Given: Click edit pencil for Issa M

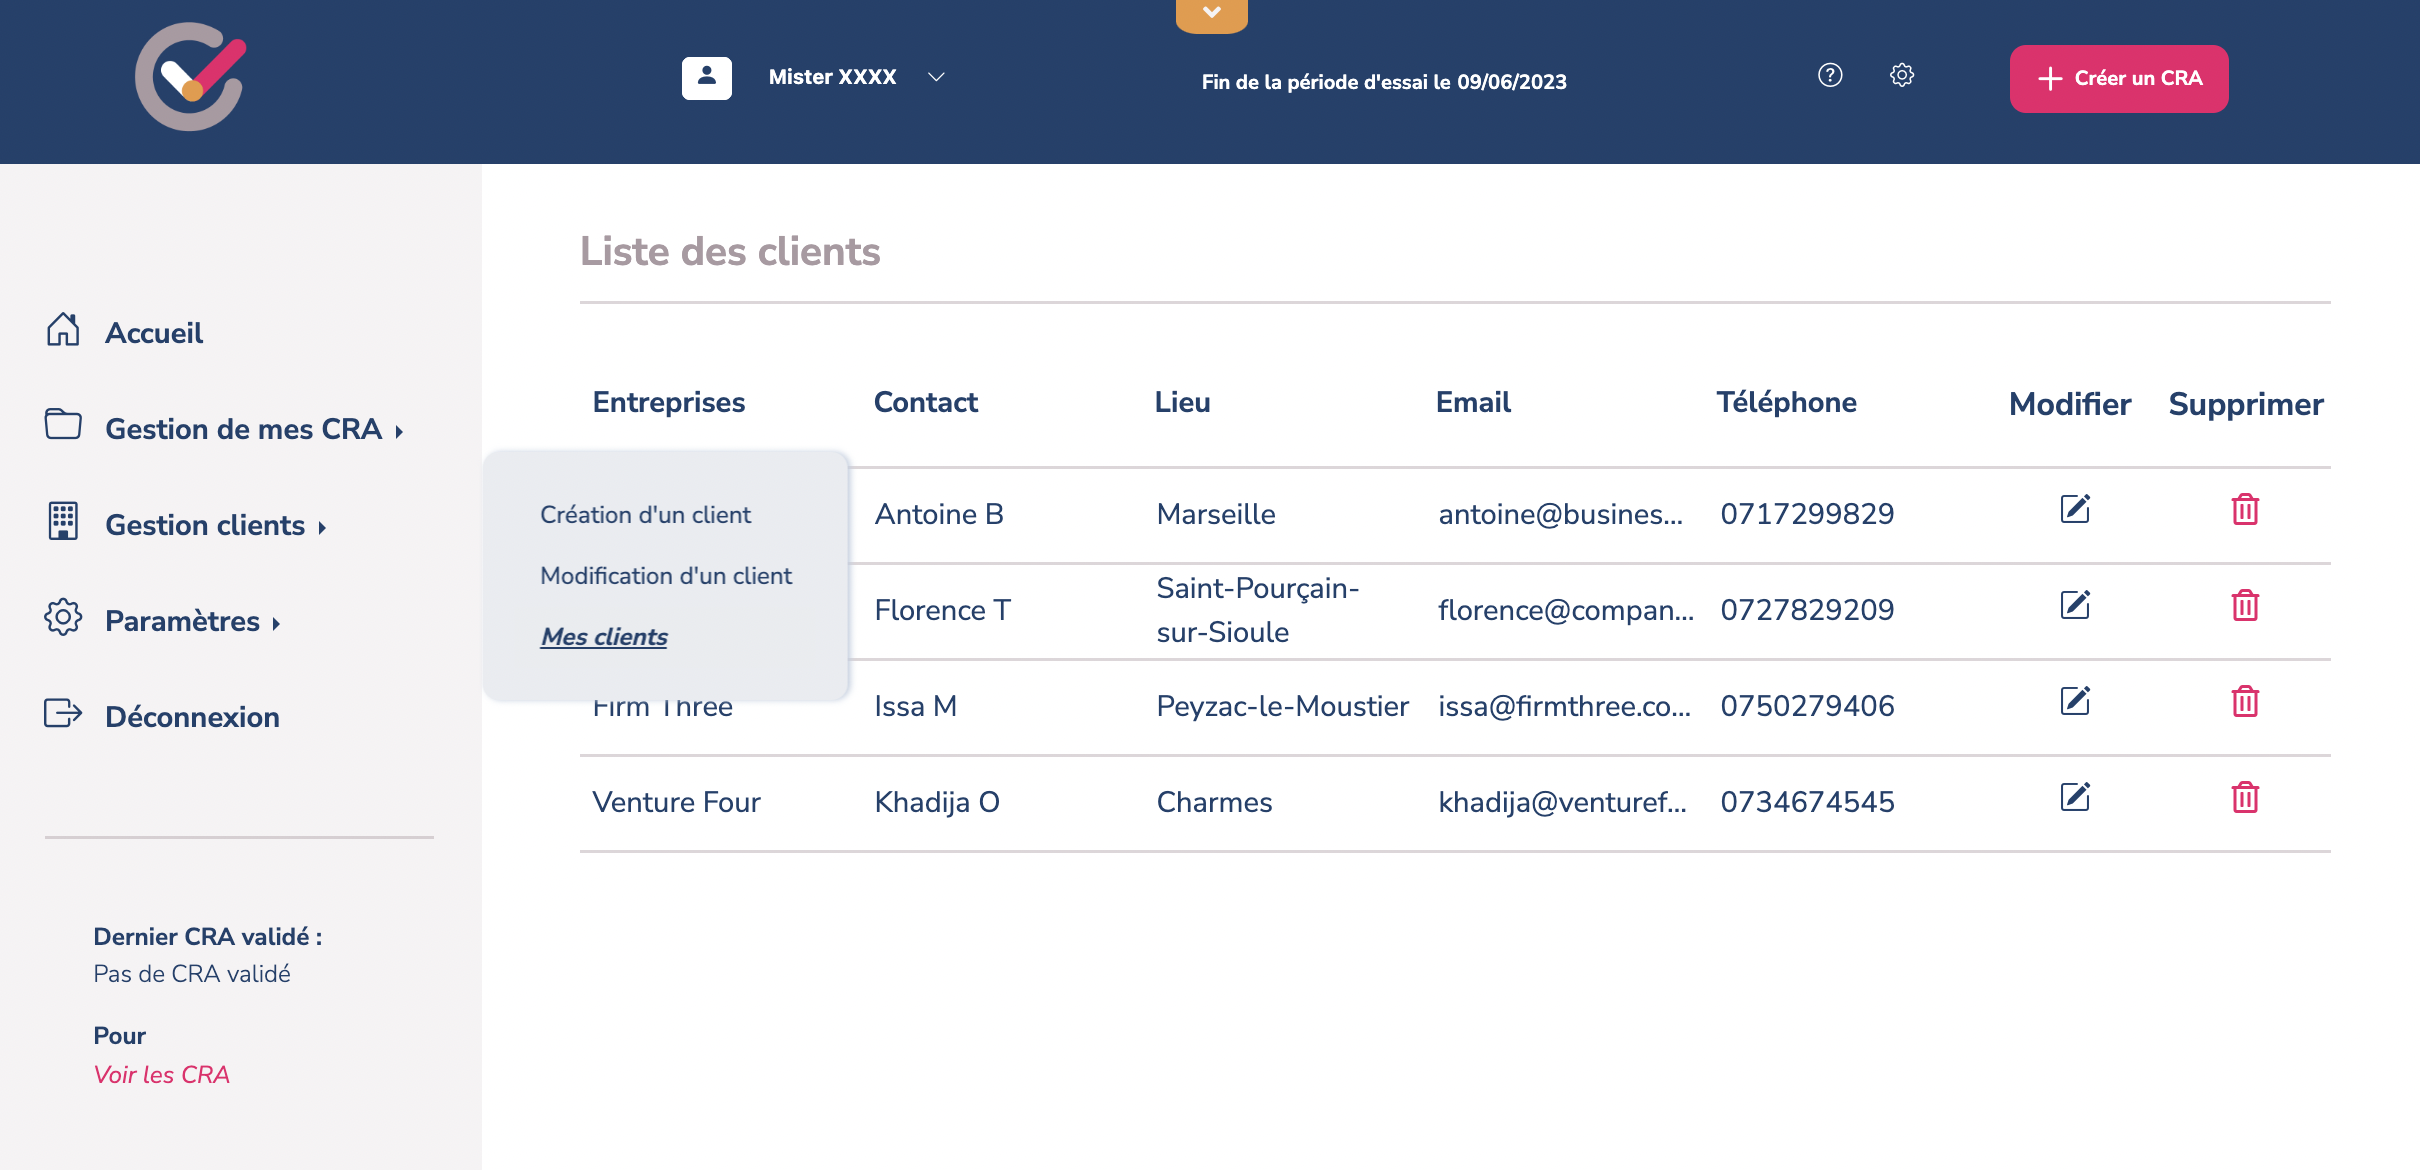Looking at the screenshot, I should click(x=2075, y=702).
